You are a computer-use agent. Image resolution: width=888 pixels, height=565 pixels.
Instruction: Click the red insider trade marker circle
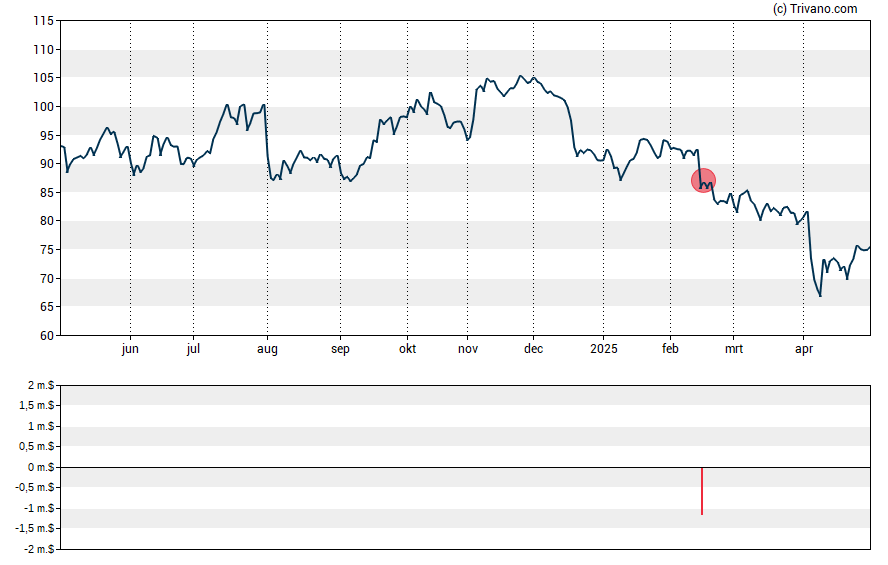(703, 181)
